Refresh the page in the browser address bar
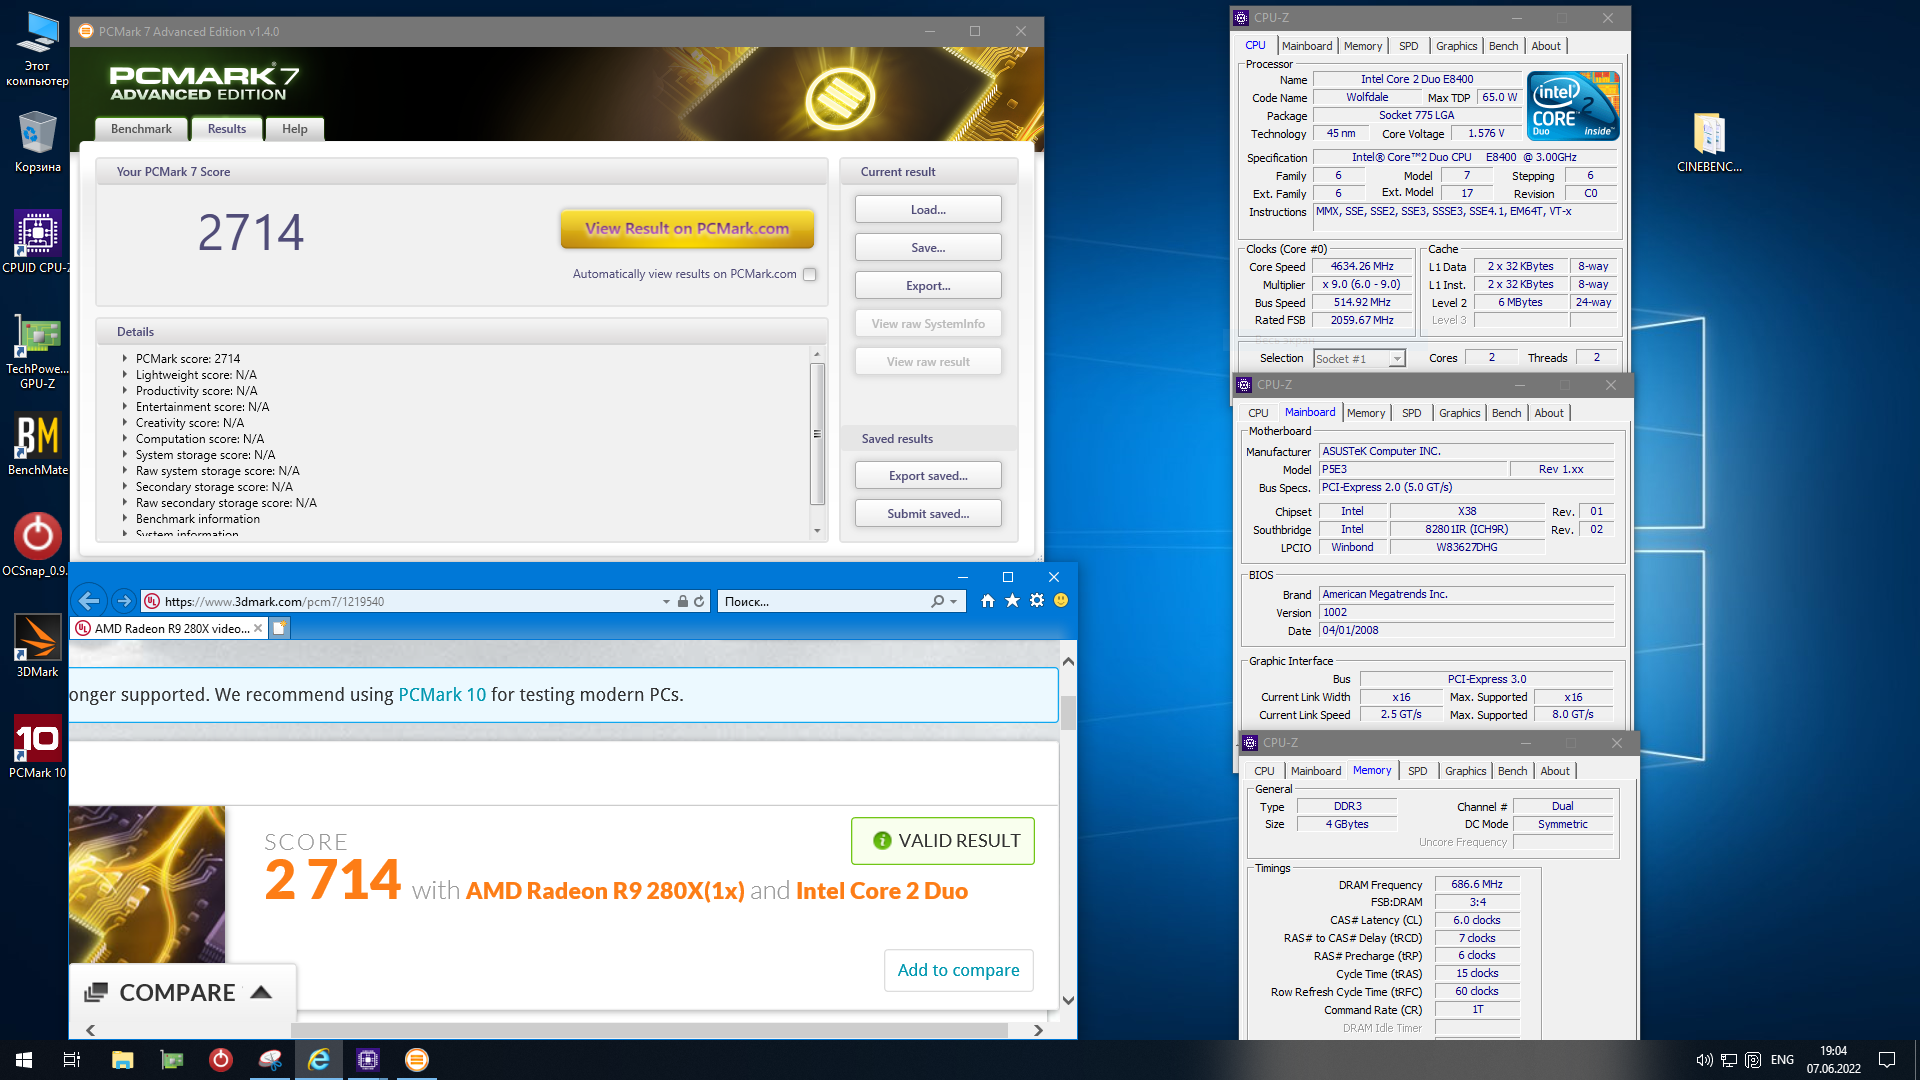1920x1080 pixels. coord(699,601)
